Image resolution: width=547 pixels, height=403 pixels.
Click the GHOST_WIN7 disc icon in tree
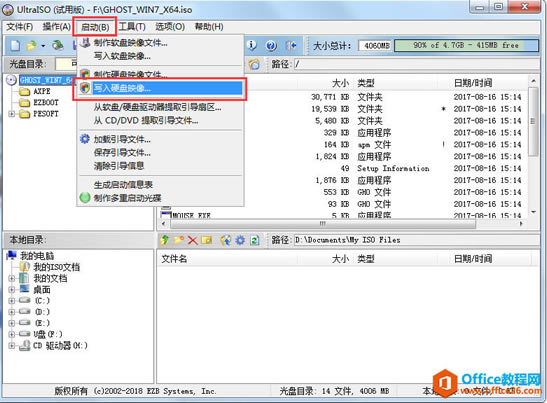[12, 80]
